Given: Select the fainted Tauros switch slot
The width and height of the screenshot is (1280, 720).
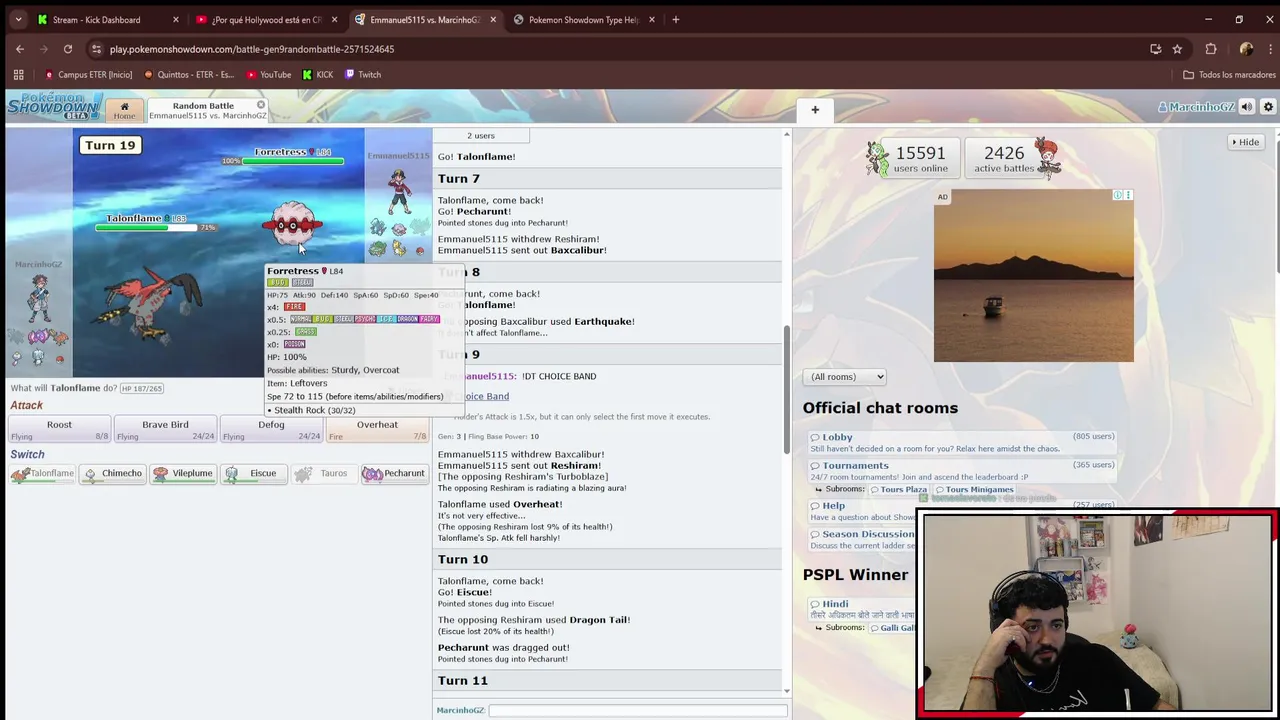Looking at the screenshot, I should (323, 474).
